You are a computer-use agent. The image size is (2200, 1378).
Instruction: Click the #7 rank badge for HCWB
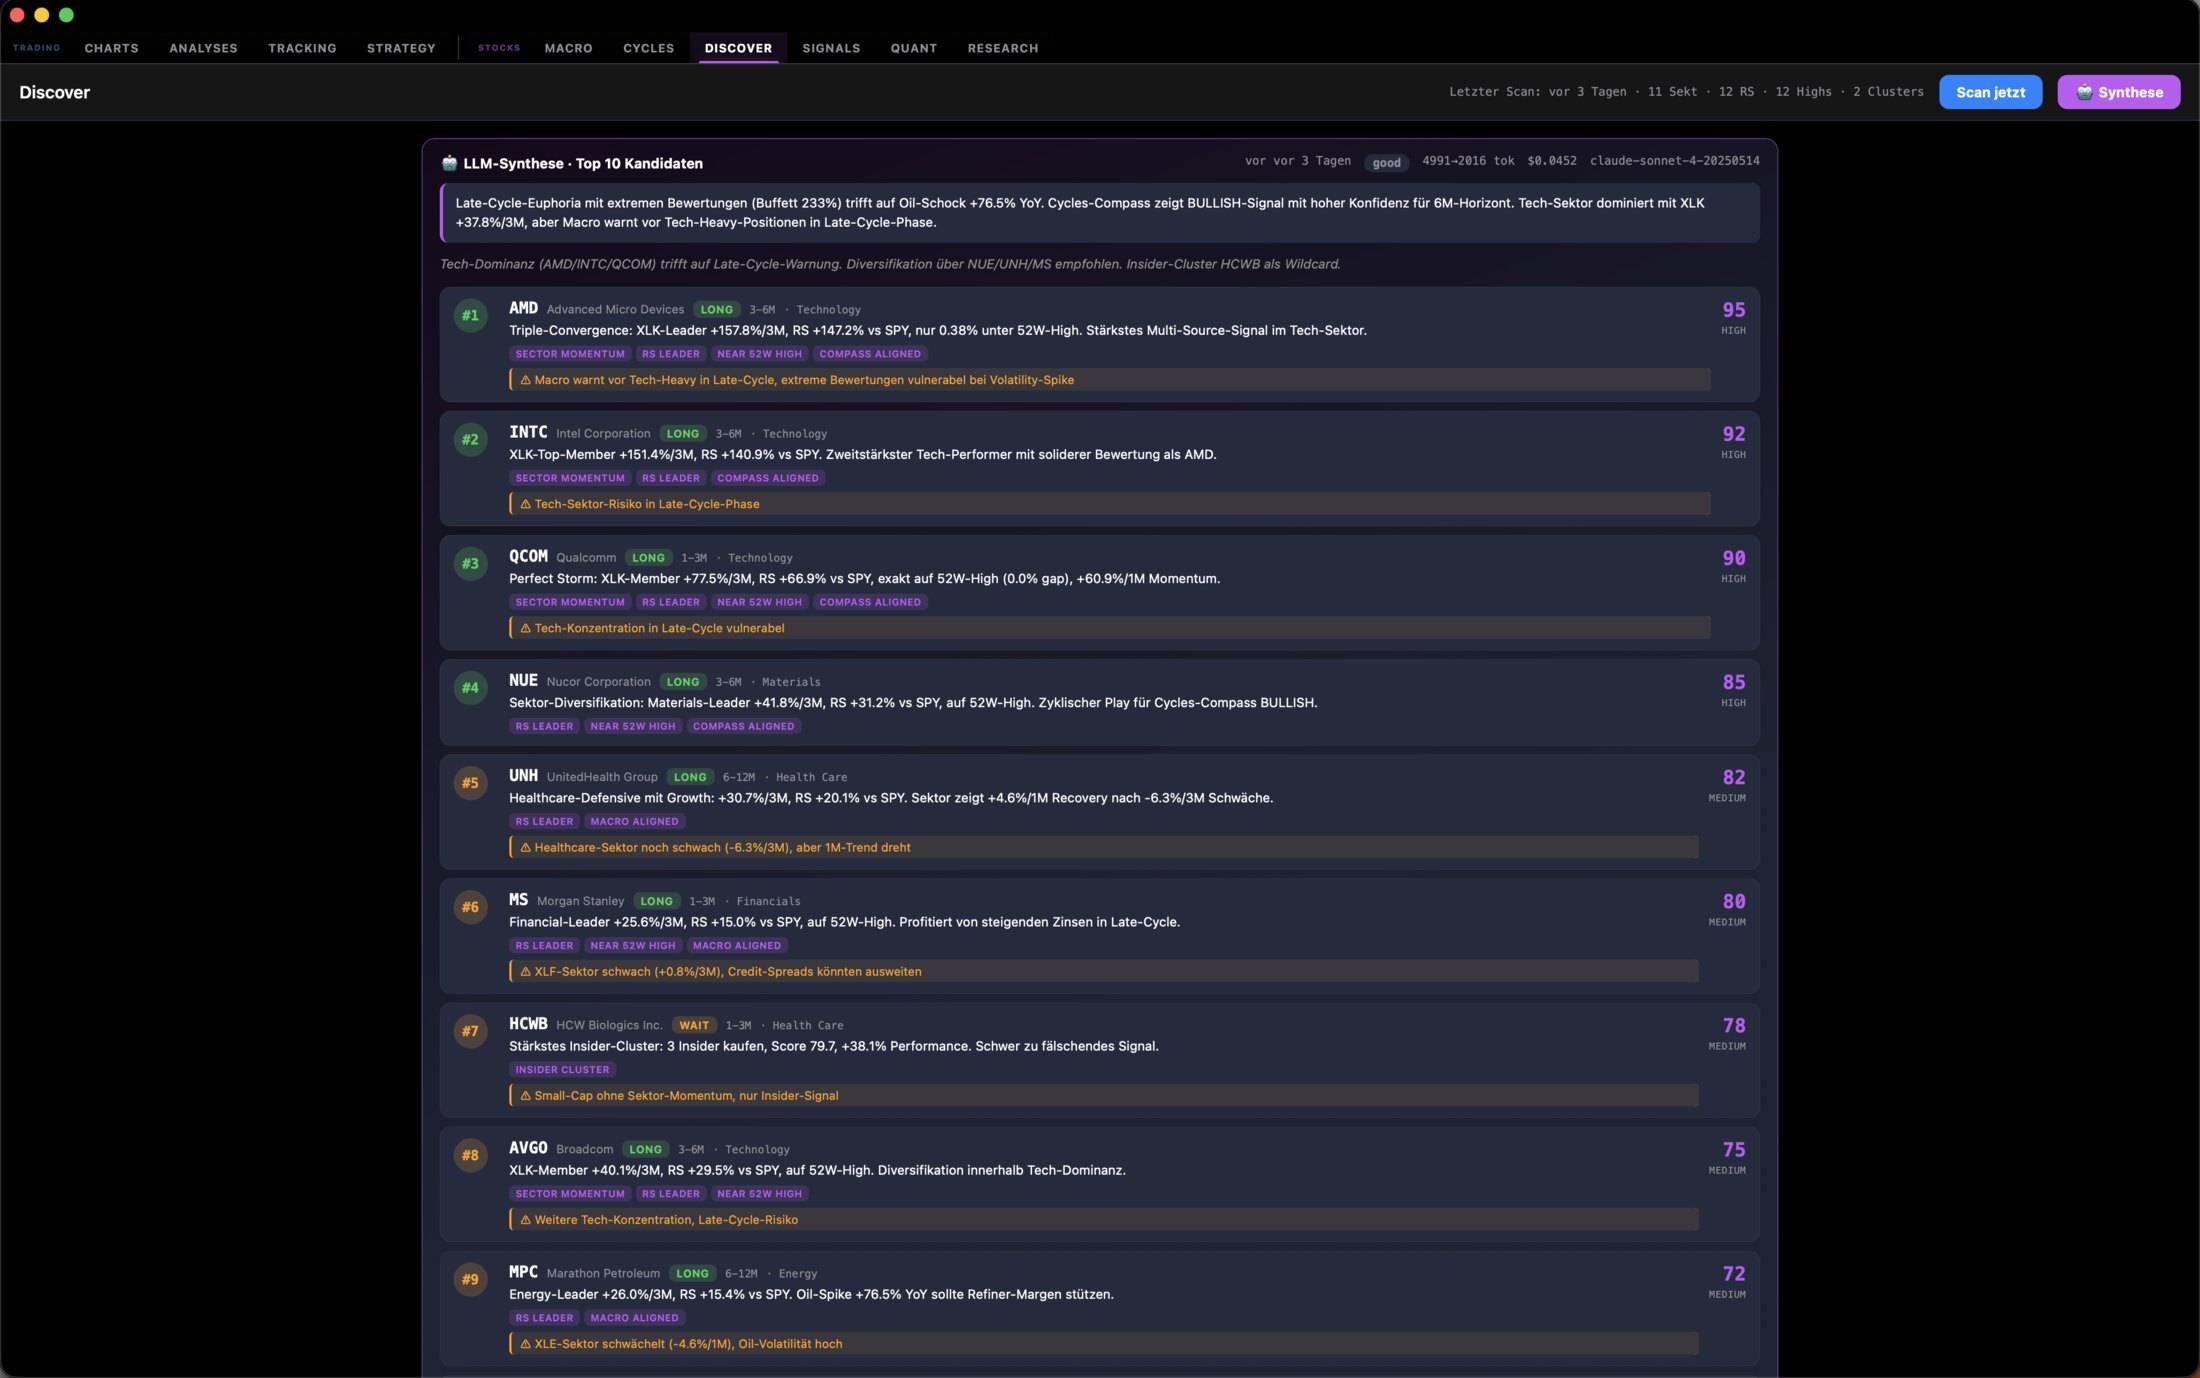click(470, 1030)
